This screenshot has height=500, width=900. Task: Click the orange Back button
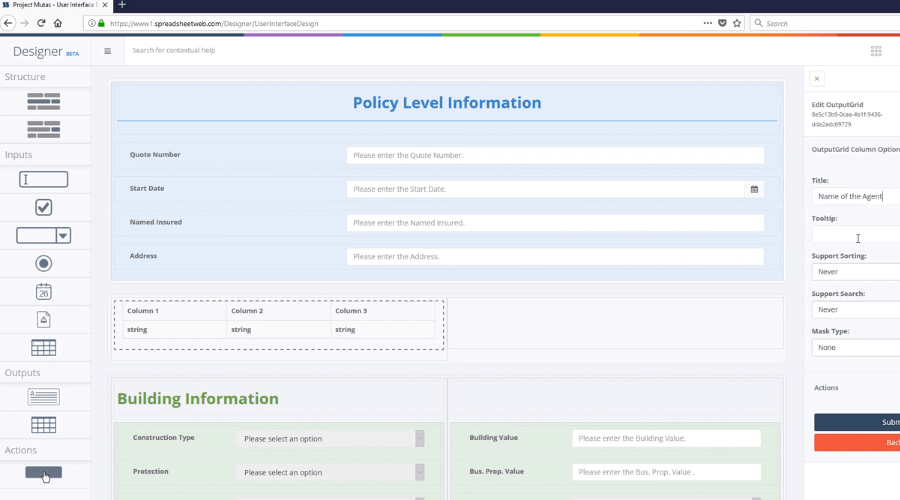857,442
